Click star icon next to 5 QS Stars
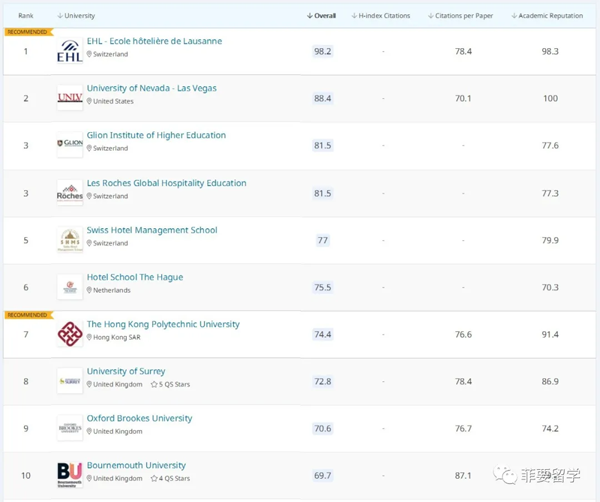This screenshot has width=600, height=502. (x=154, y=384)
